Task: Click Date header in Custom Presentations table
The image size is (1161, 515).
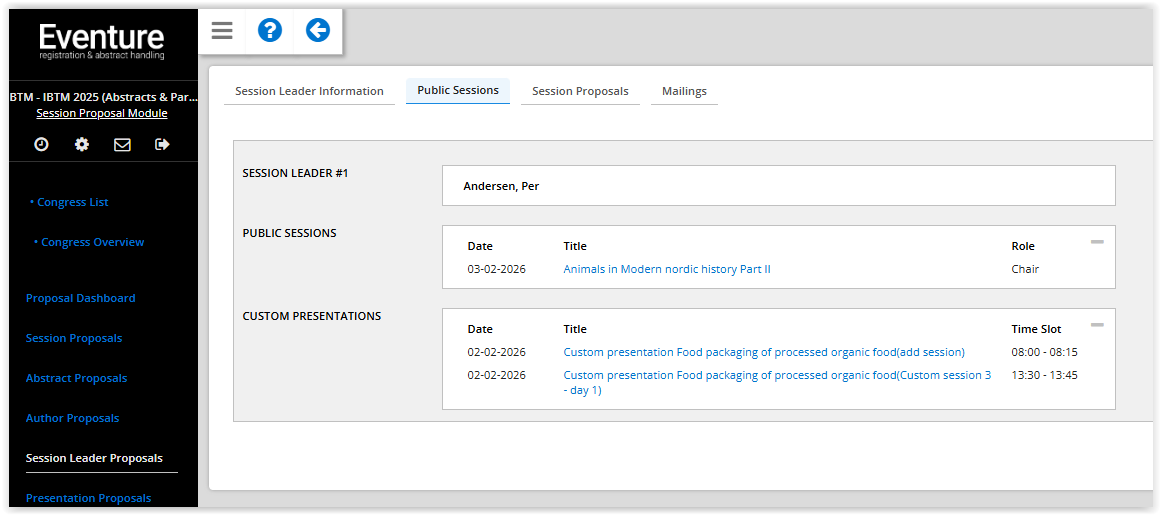Action: click(x=480, y=329)
